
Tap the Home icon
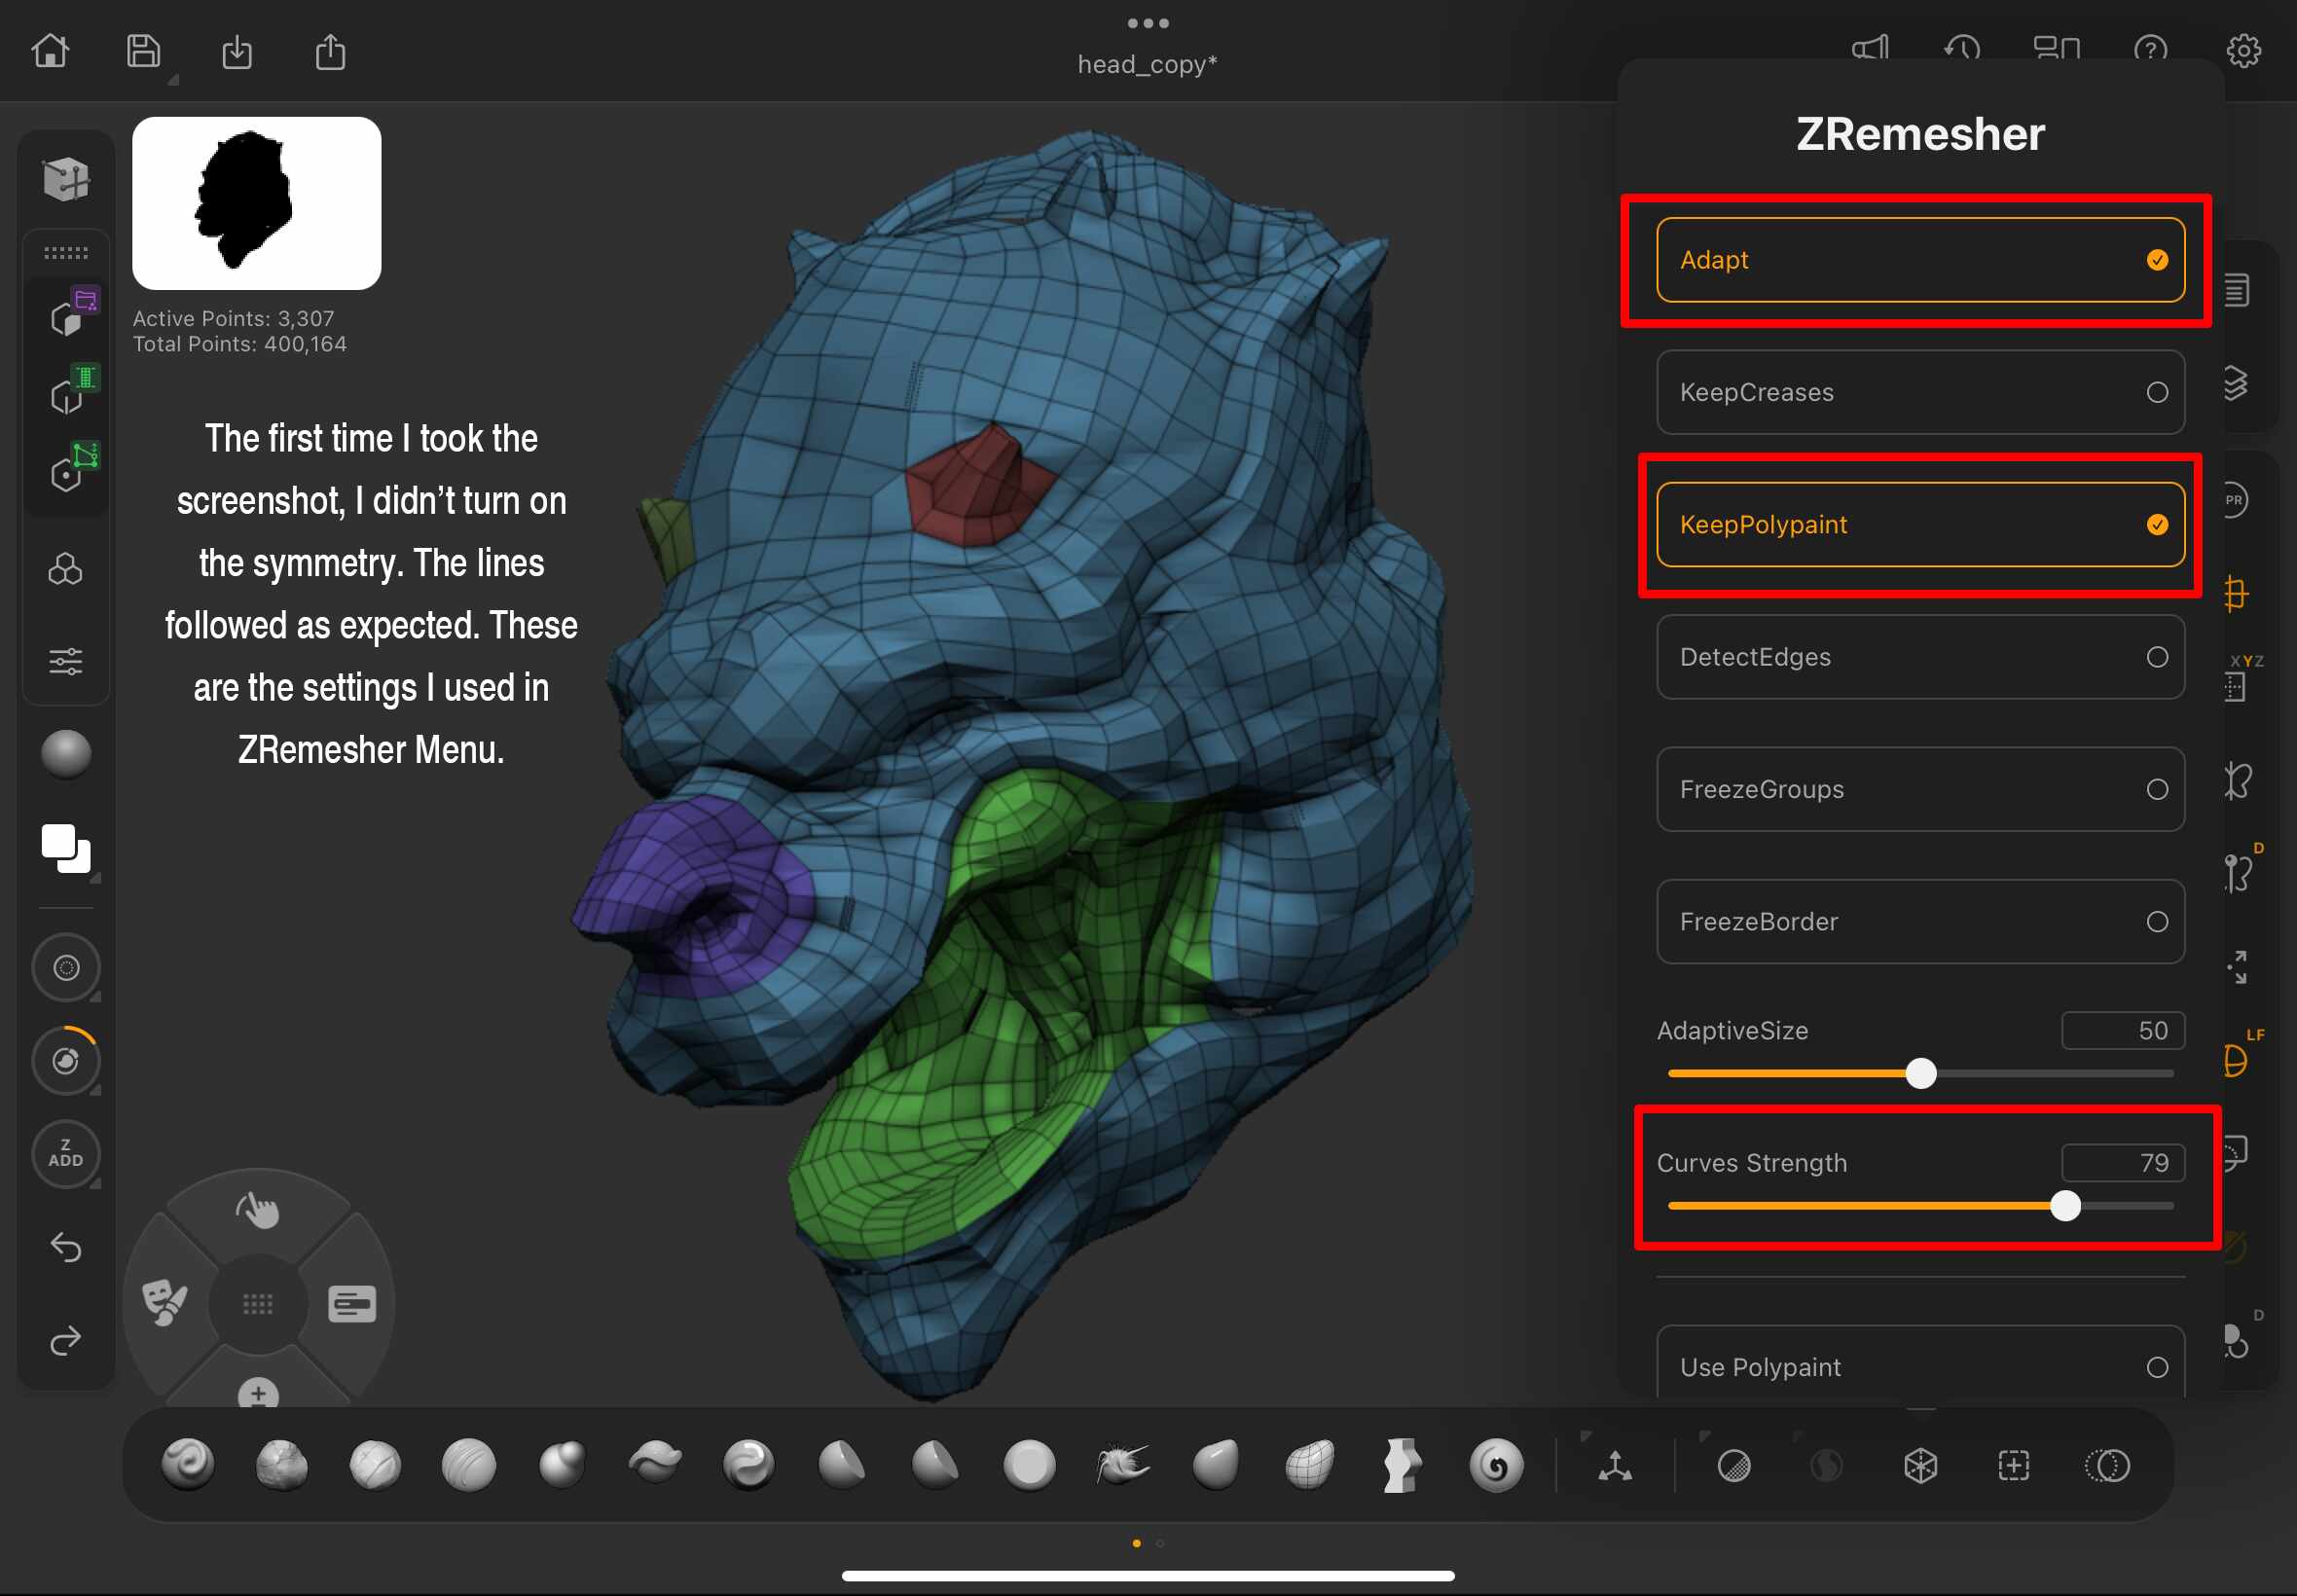click(50, 50)
